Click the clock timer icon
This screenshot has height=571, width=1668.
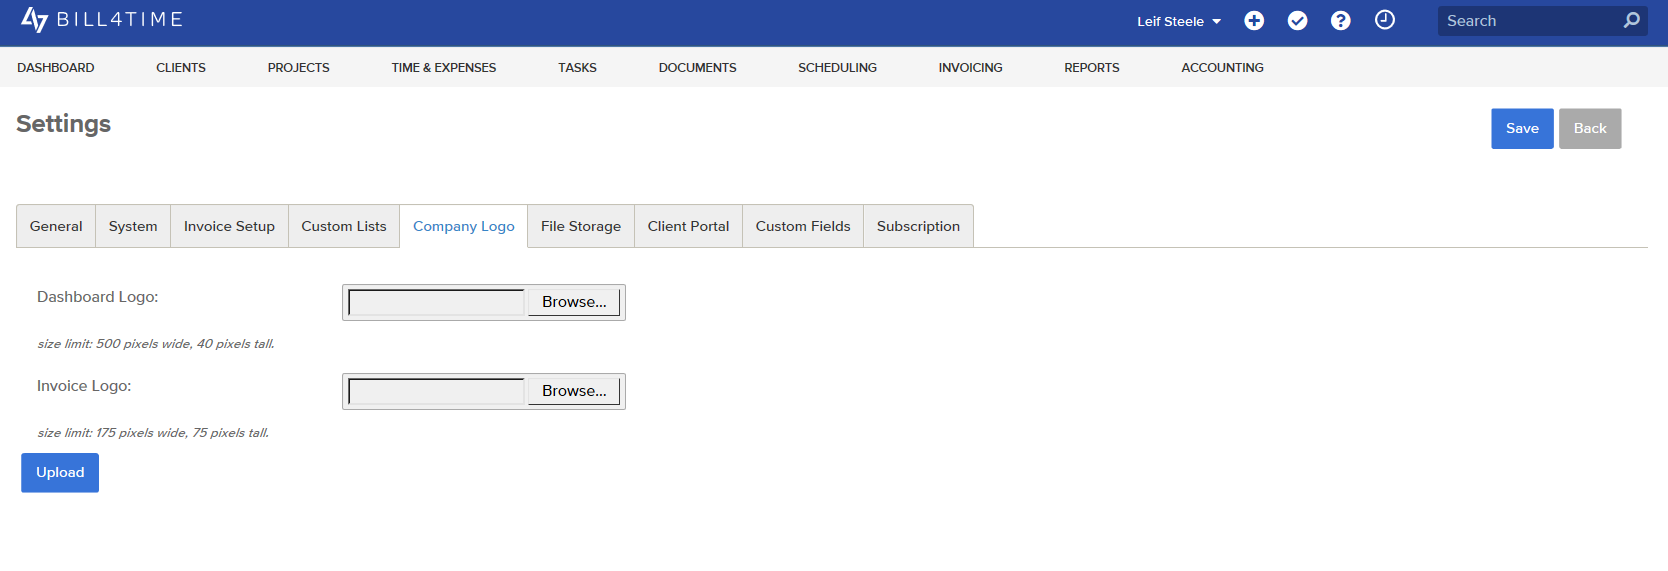(x=1385, y=20)
